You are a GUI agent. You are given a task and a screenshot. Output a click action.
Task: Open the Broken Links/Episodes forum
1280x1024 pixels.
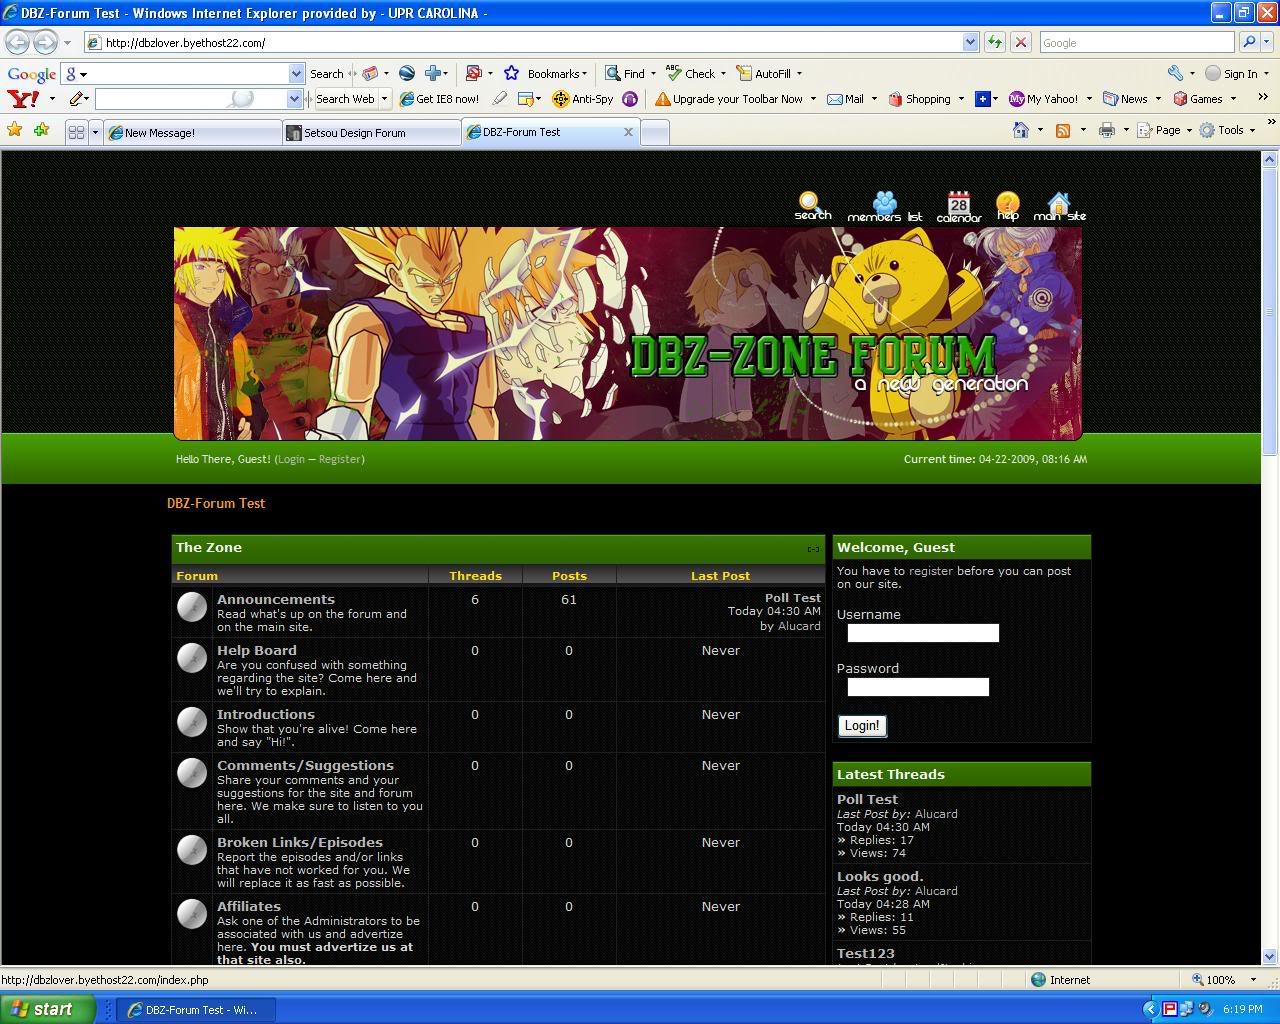click(x=300, y=842)
